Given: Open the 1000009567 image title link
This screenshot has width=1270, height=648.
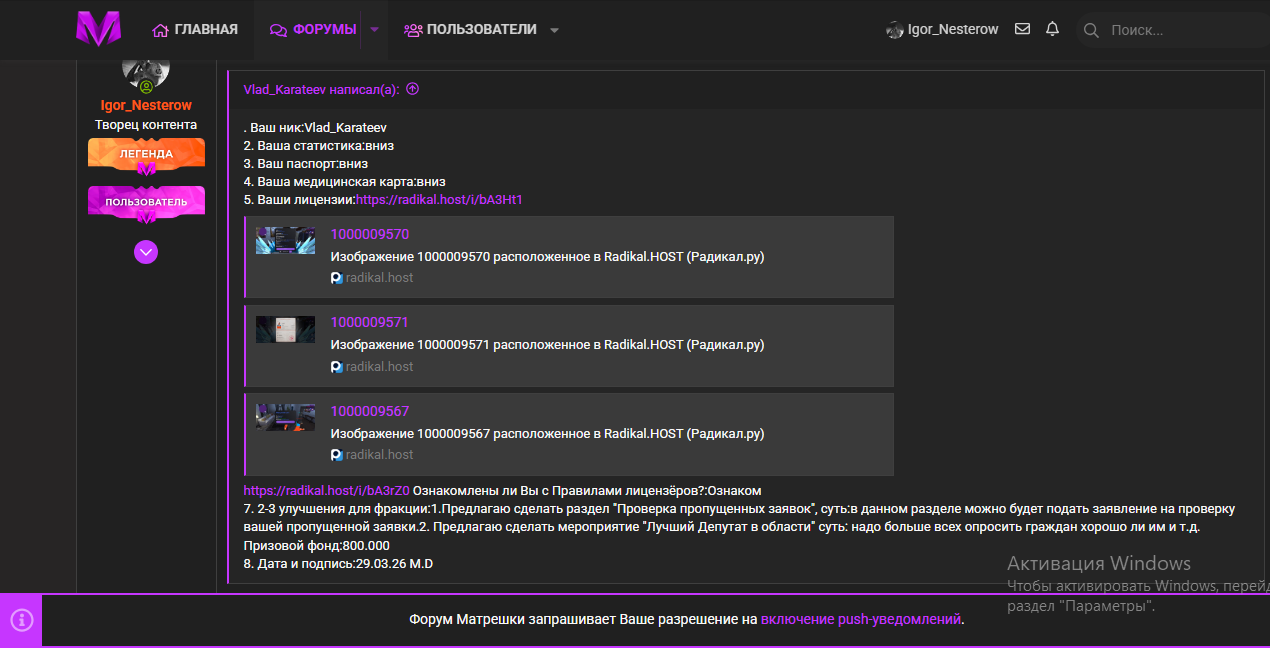Looking at the screenshot, I should 369,411.
